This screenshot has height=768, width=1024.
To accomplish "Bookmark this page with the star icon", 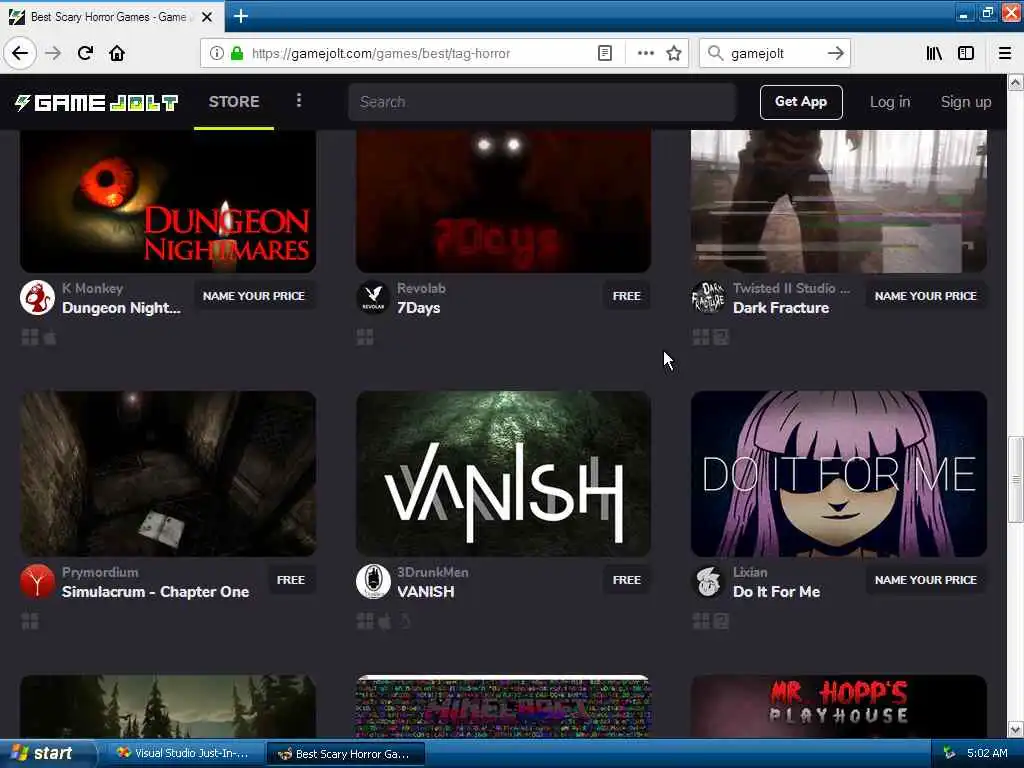I will coord(674,53).
